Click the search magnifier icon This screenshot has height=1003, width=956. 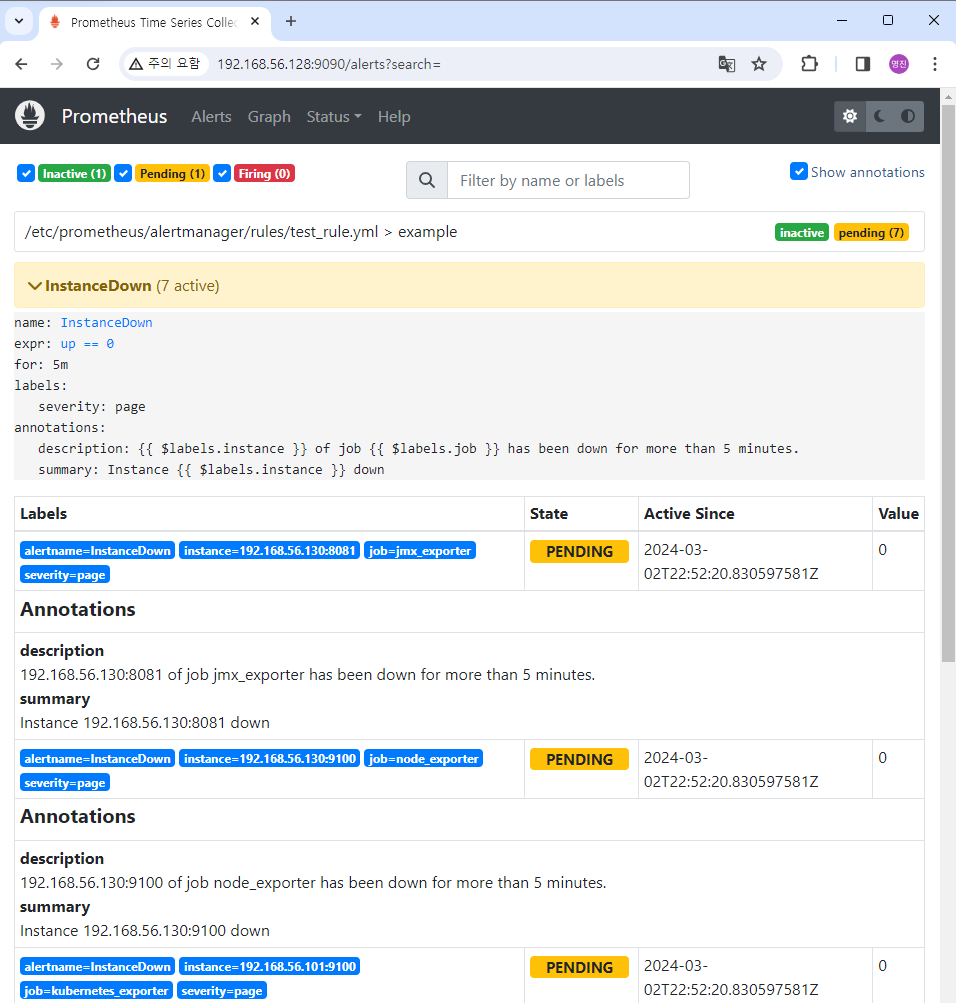[x=427, y=180]
